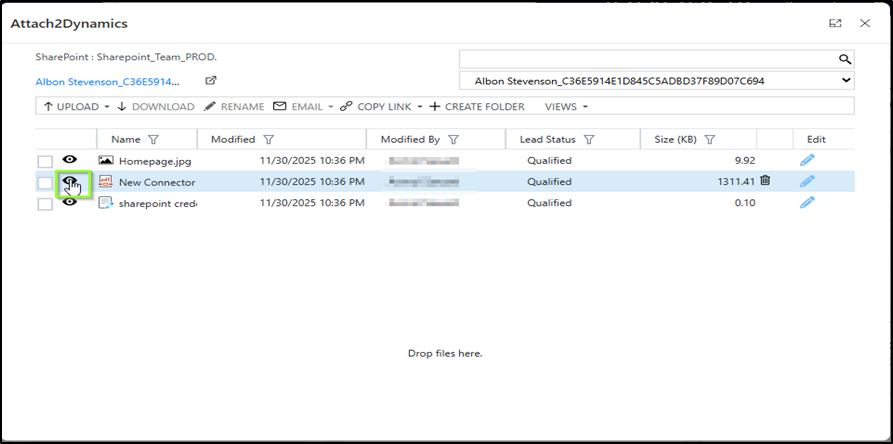The image size is (893, 444).
Task: Preview Homepage.jpg using its eye icon
Action: pos(71,159)
